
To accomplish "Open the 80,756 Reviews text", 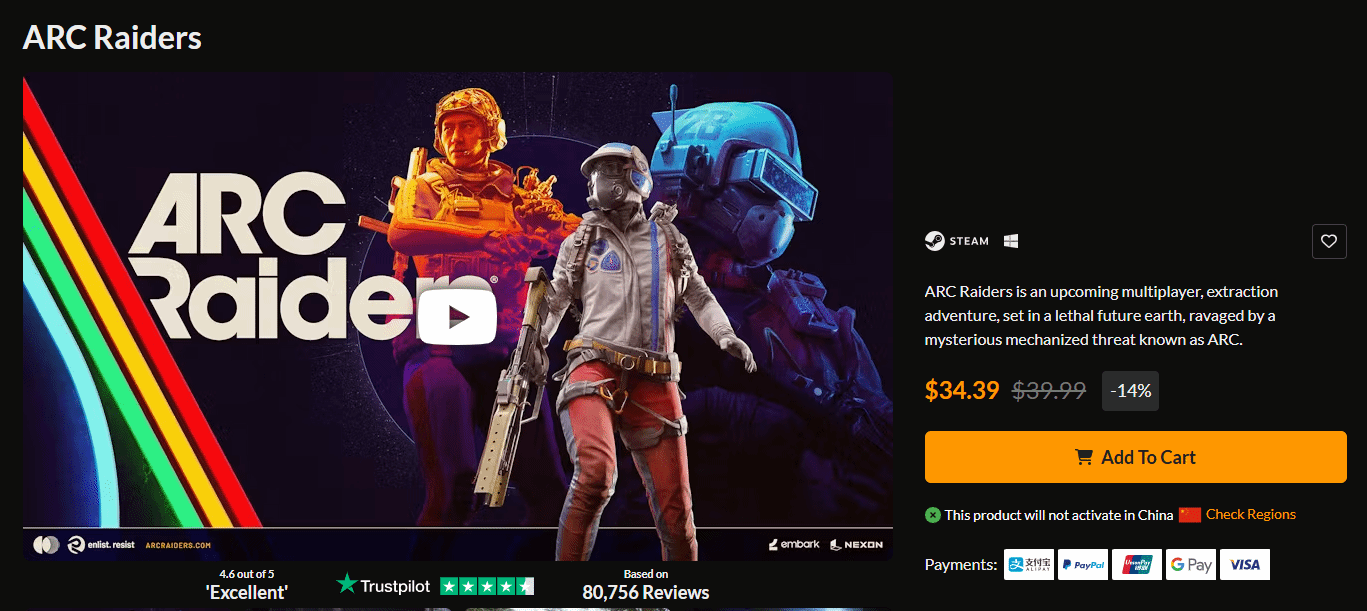I will 646,592.
